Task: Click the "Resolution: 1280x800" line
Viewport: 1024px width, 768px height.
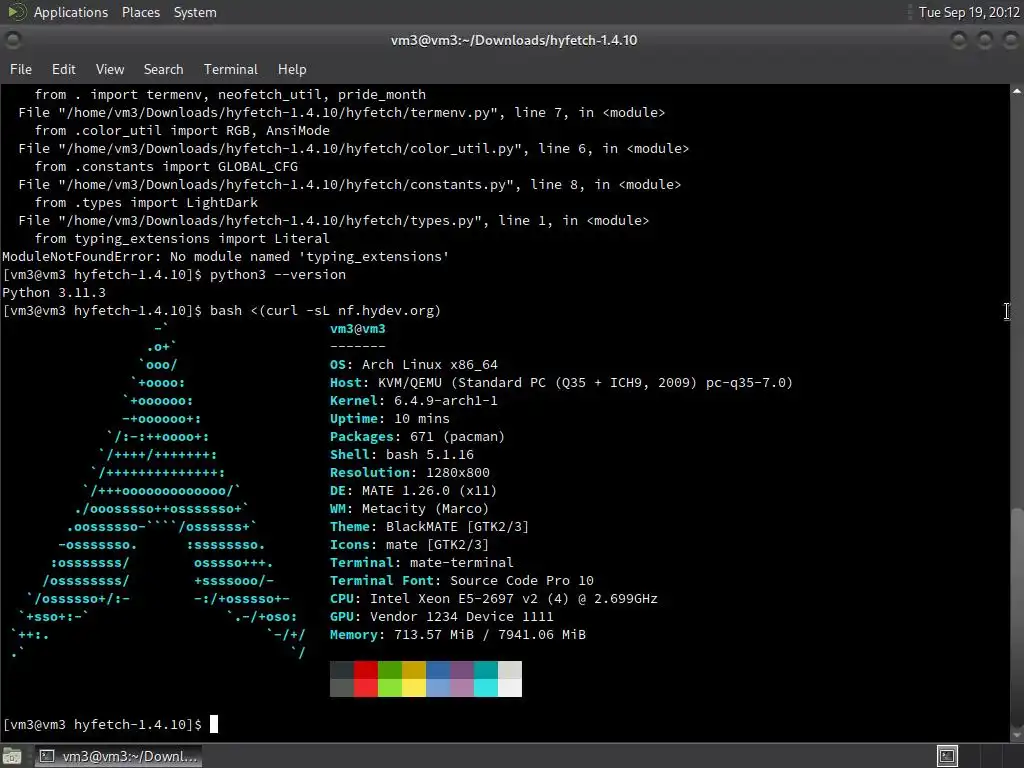Action: tap(409, 472)
